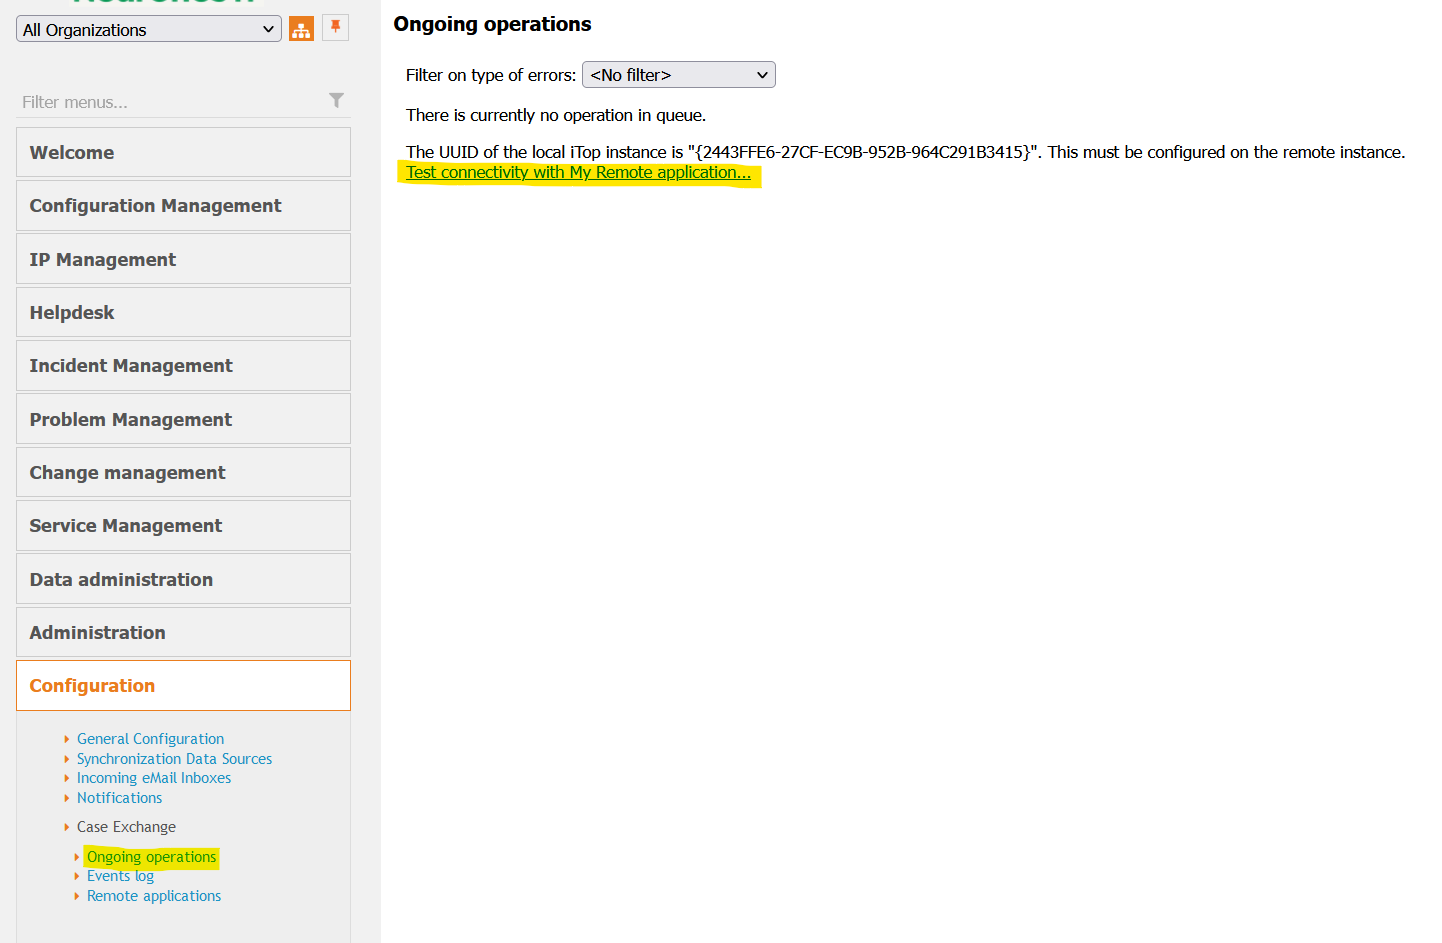
Task: Click Test connectivity with My Remote application link
Action: coord(578,173)
